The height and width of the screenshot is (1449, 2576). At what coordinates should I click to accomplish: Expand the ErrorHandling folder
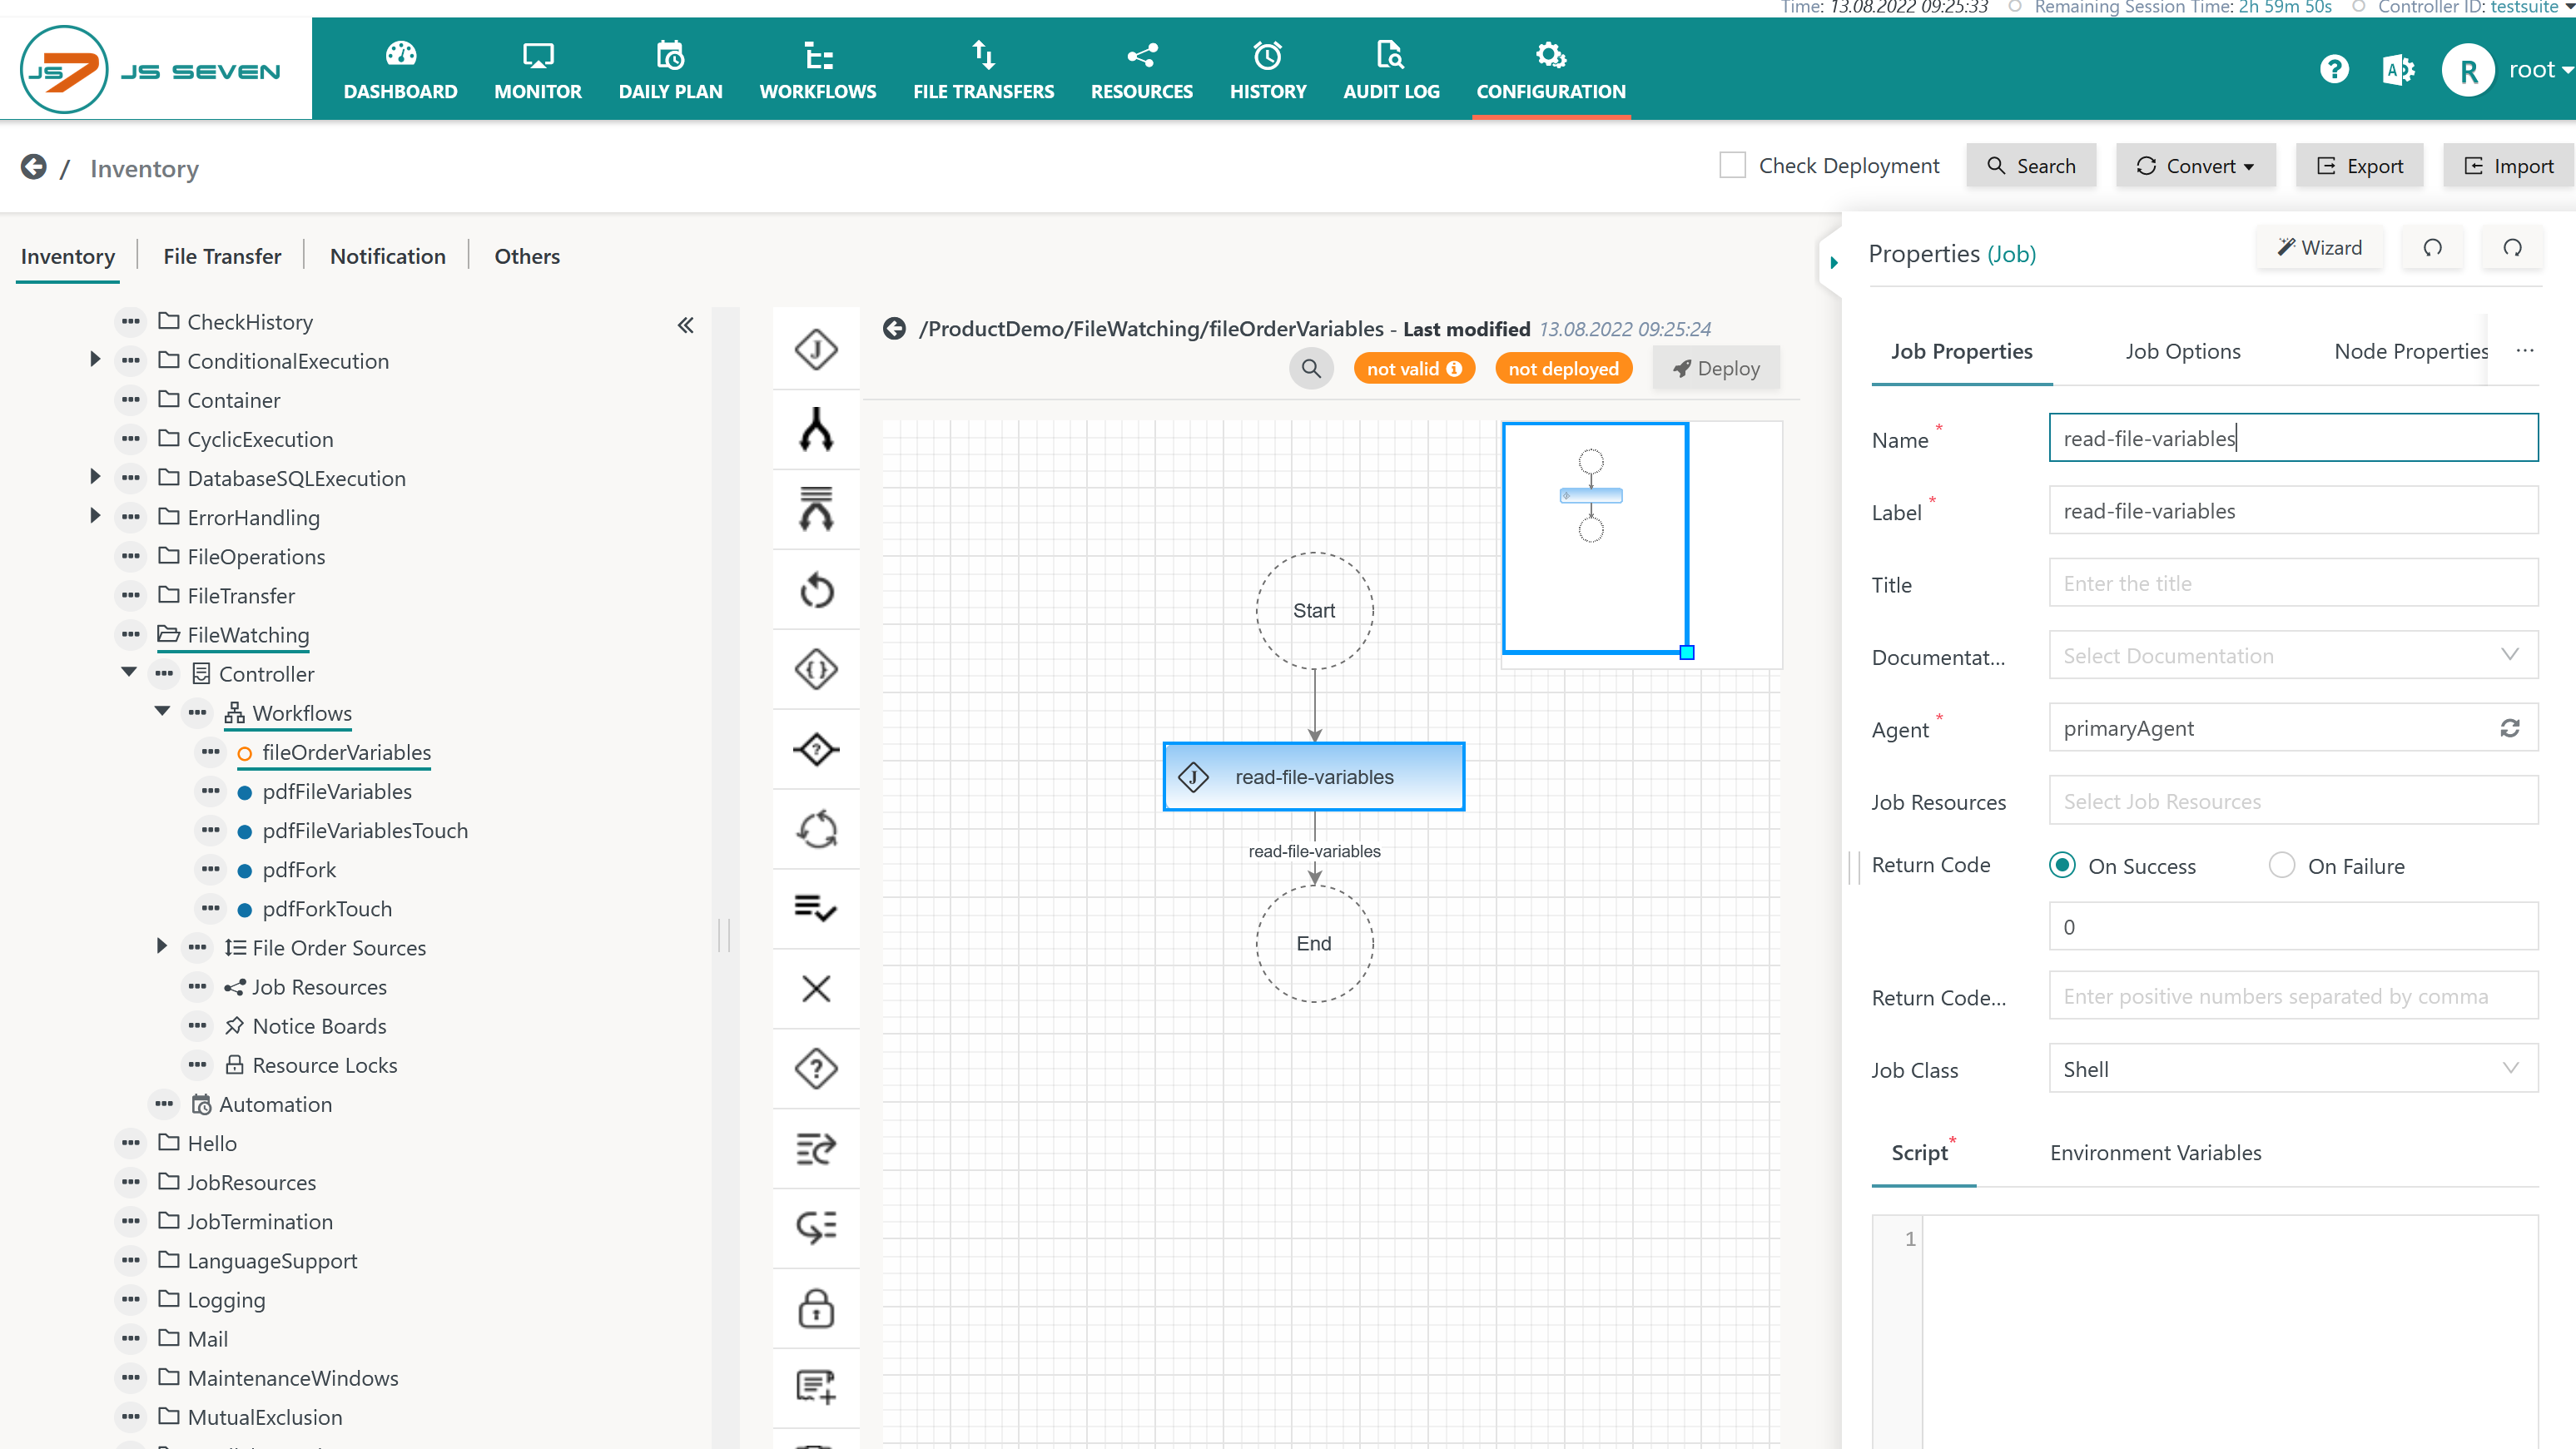tap(94, 516)
